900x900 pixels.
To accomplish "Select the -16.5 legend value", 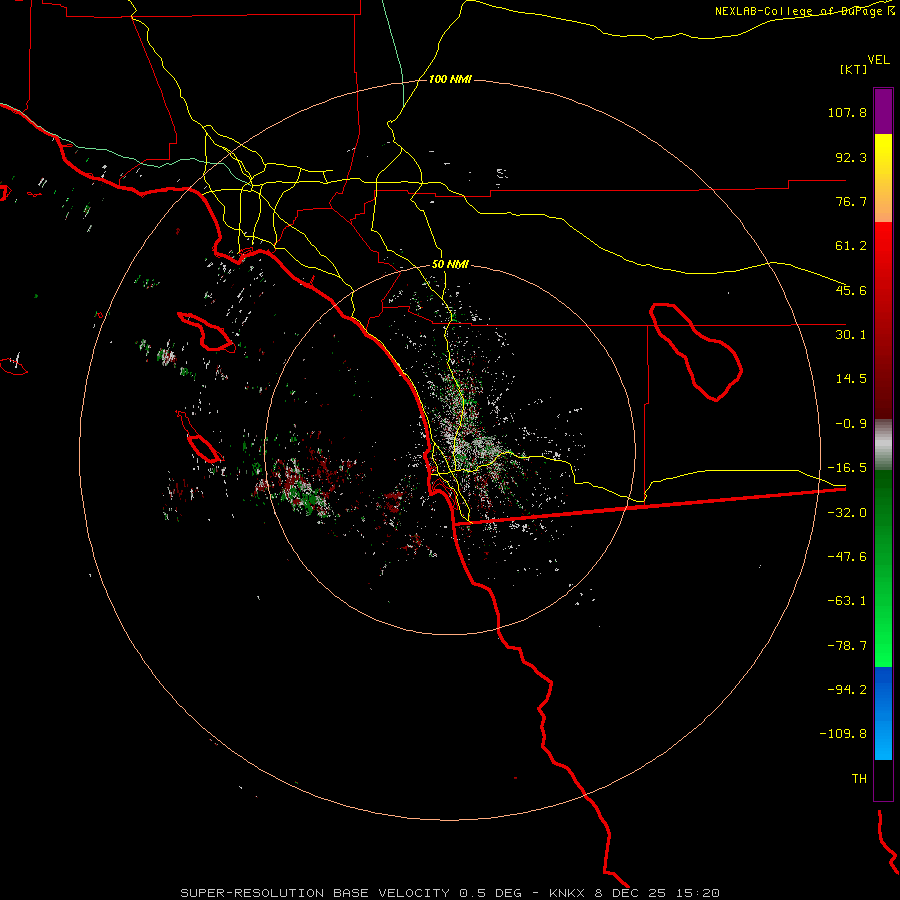I will [847, 468].
